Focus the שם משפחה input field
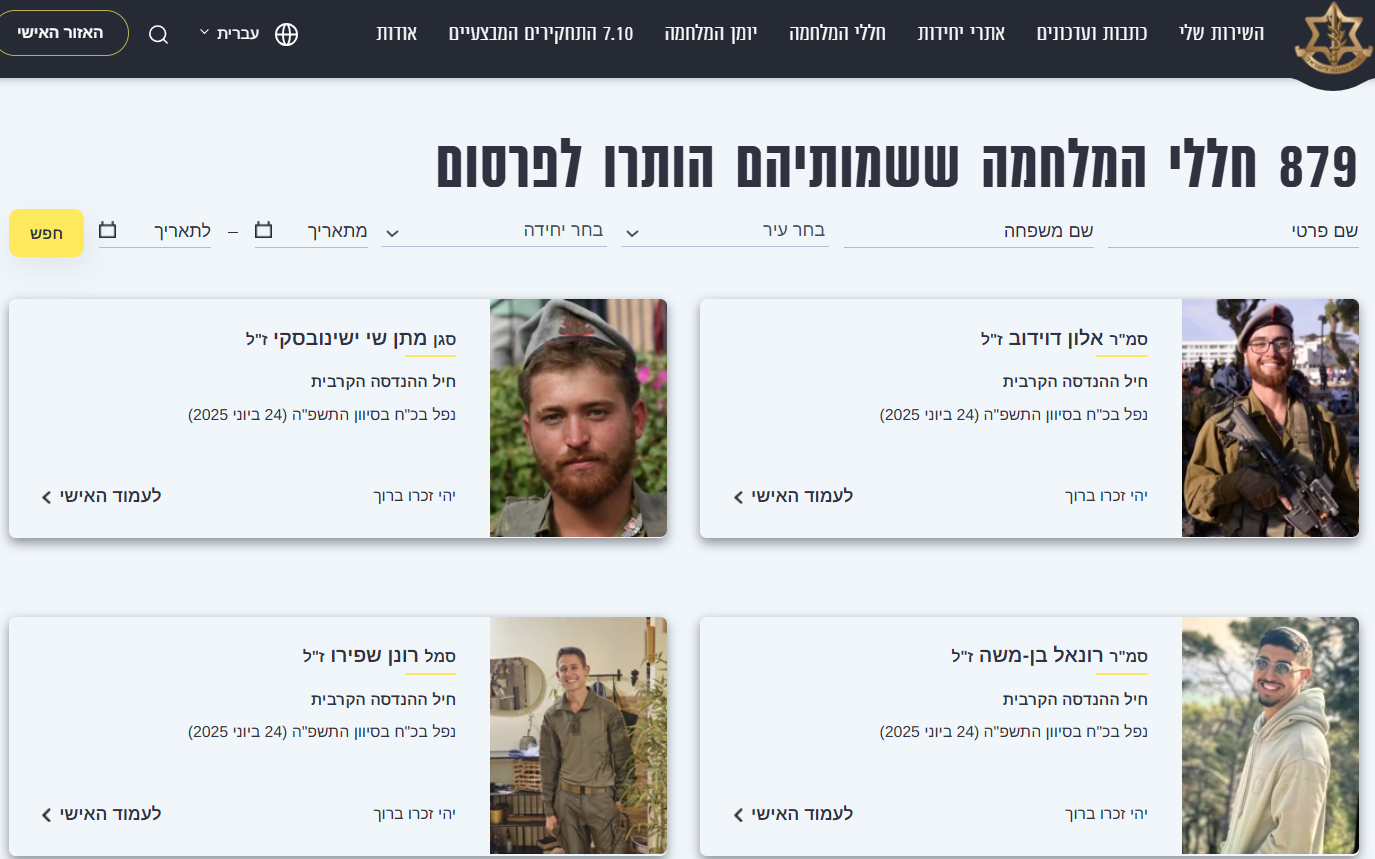This screenshot has width=1375, height=859. click(x=969, y=231)
